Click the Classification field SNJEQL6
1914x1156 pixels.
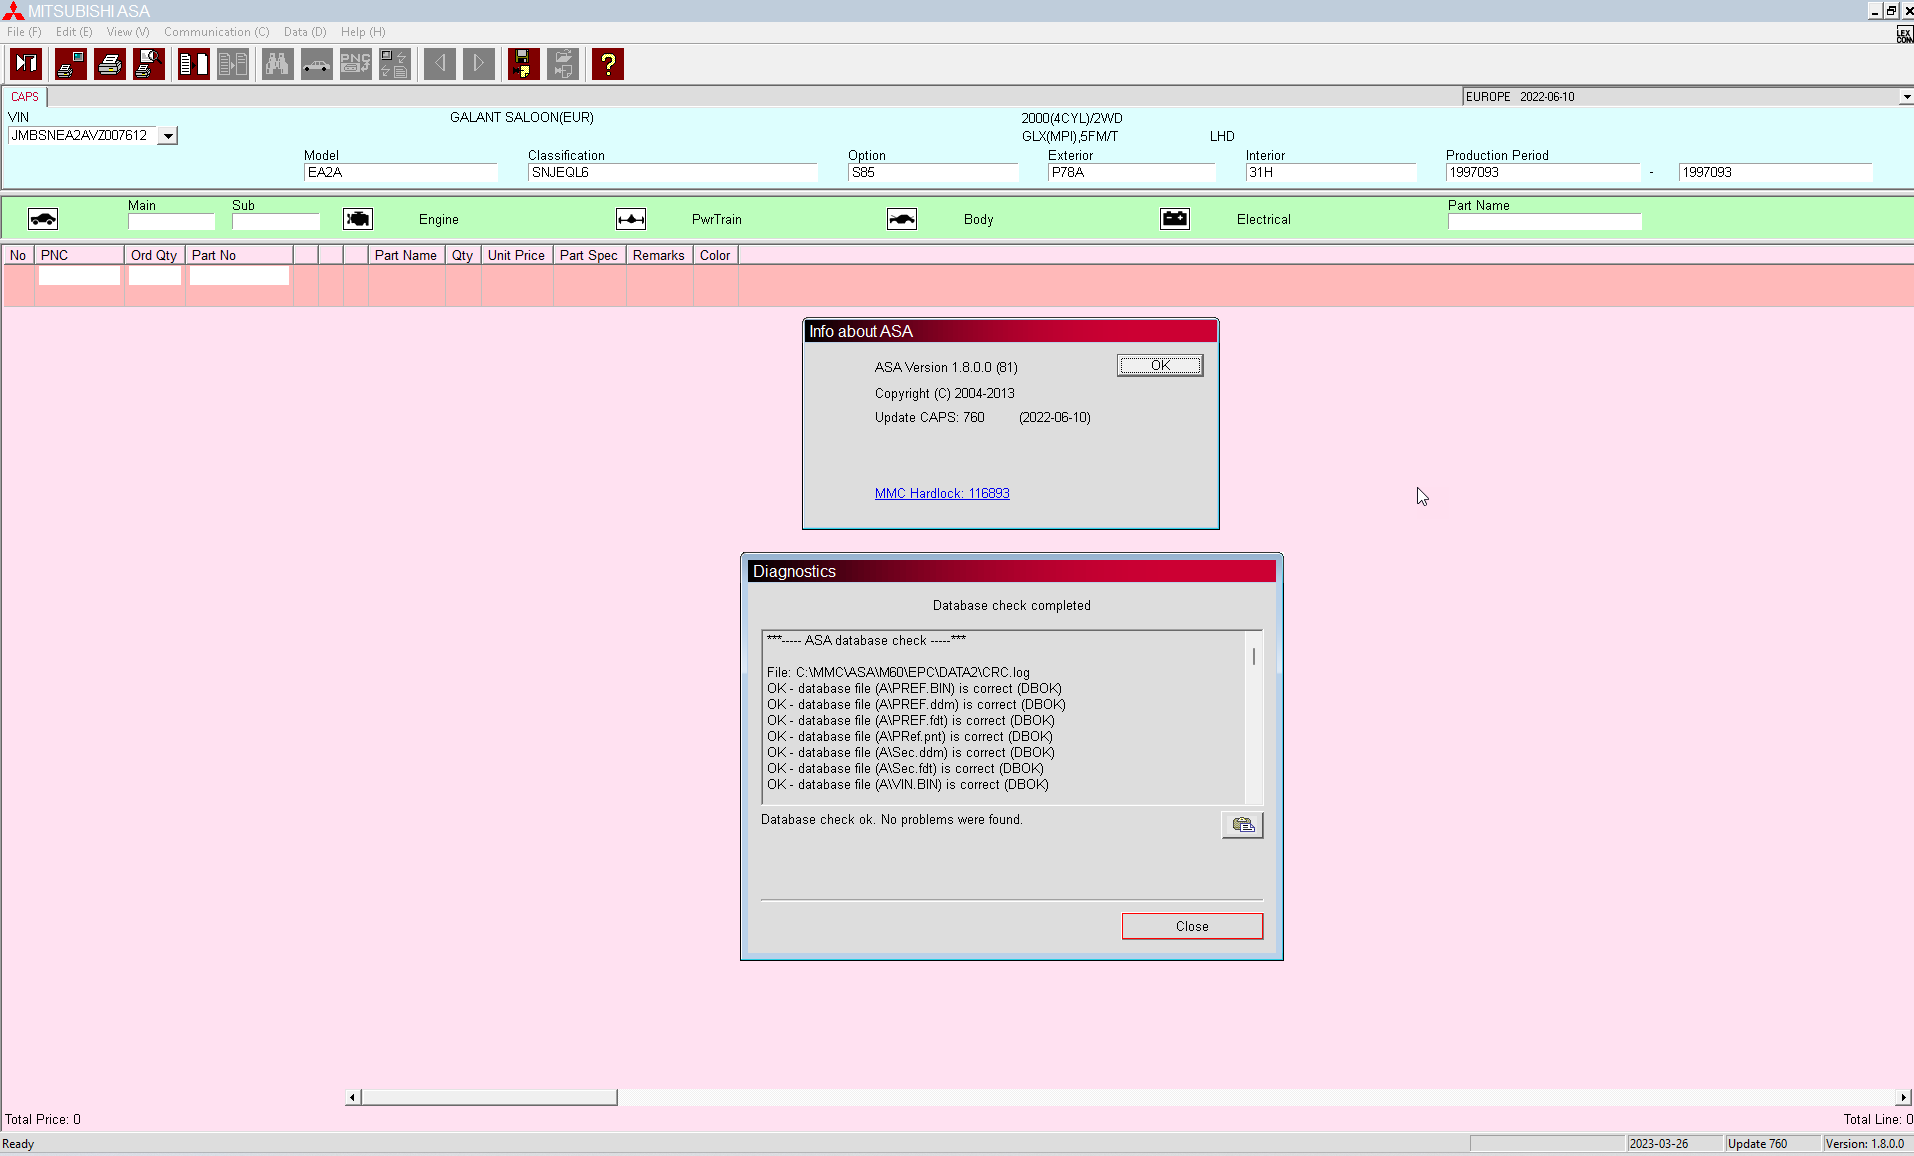pos(672,172)
